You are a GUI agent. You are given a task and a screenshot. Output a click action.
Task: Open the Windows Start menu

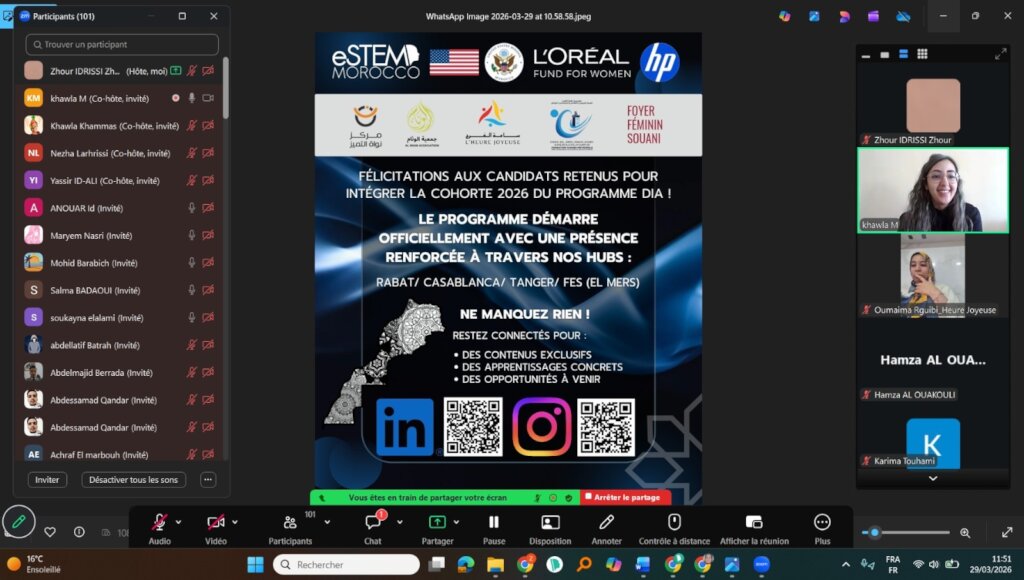[x=255, y=564]
